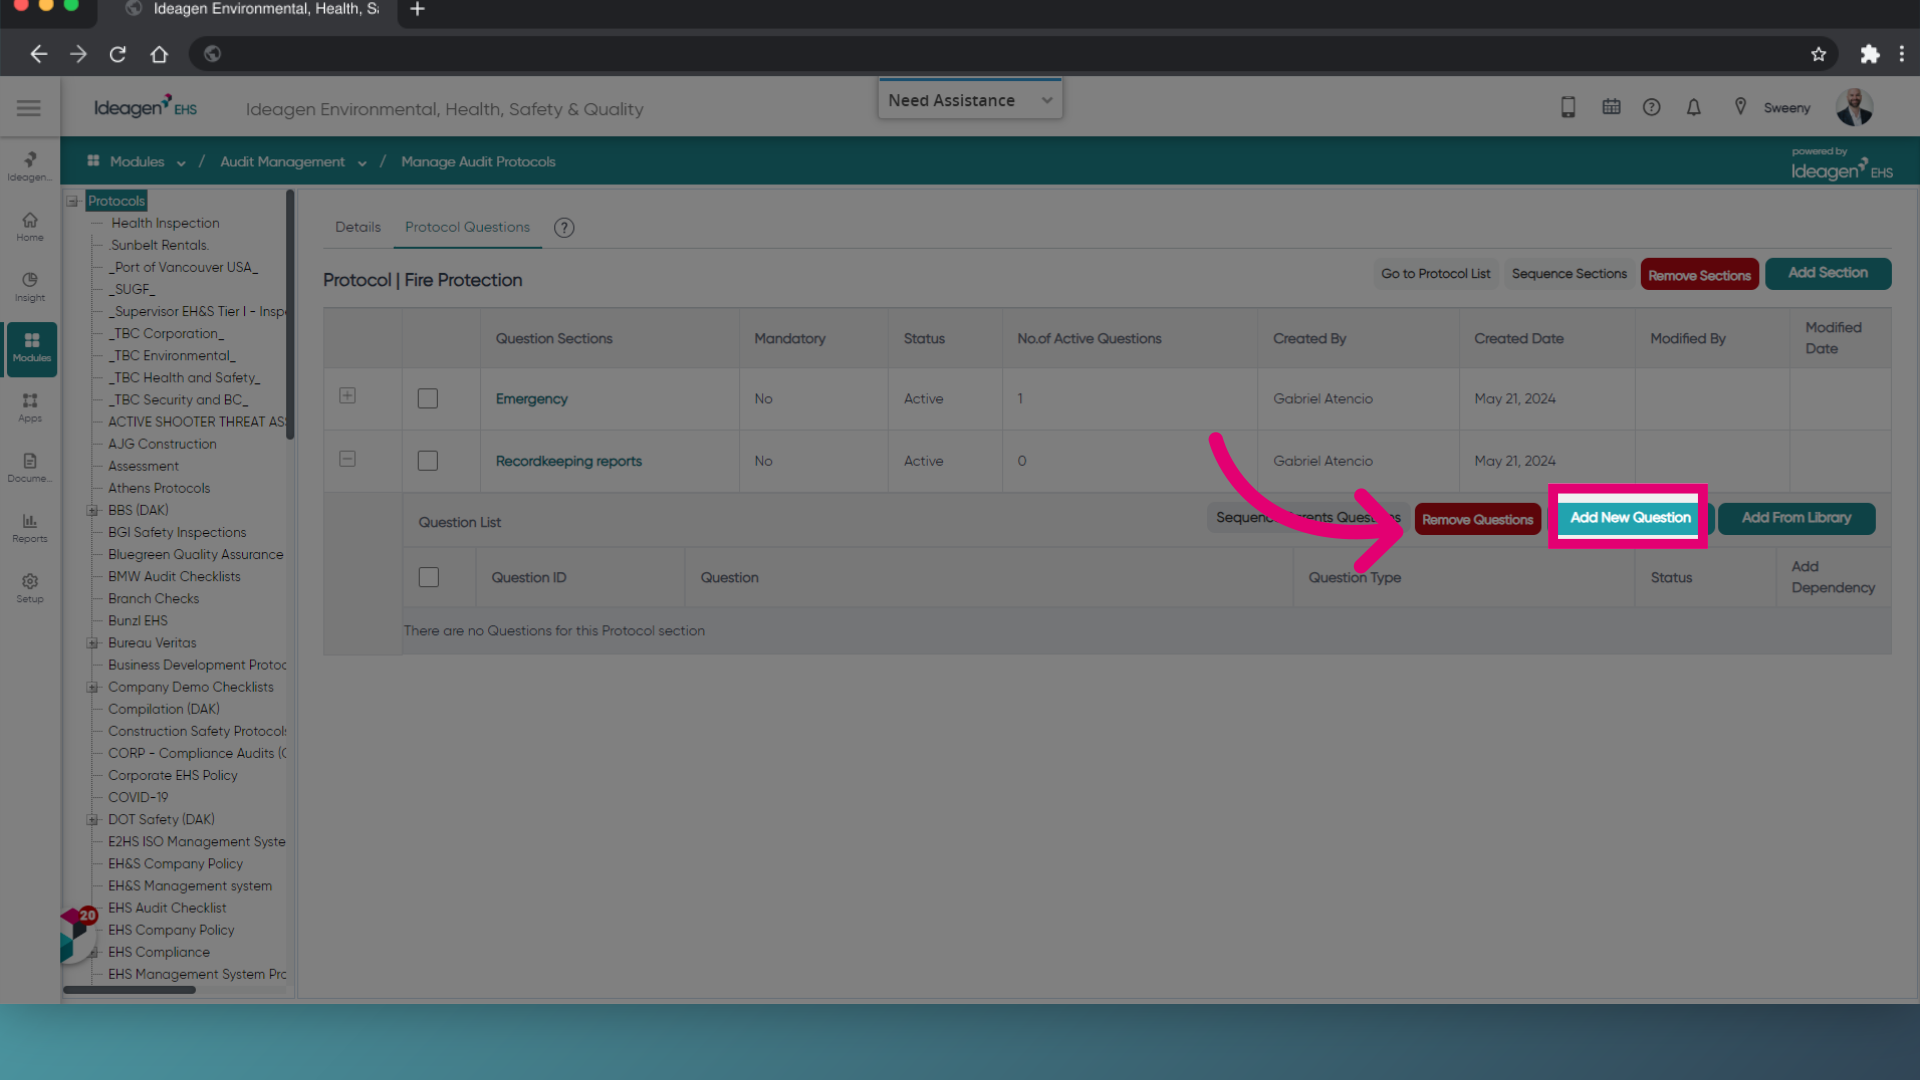Expand DOT Safety (DAK) node
The height and width of the screenshot is (1080, 1920).
[x=92, y=820]
